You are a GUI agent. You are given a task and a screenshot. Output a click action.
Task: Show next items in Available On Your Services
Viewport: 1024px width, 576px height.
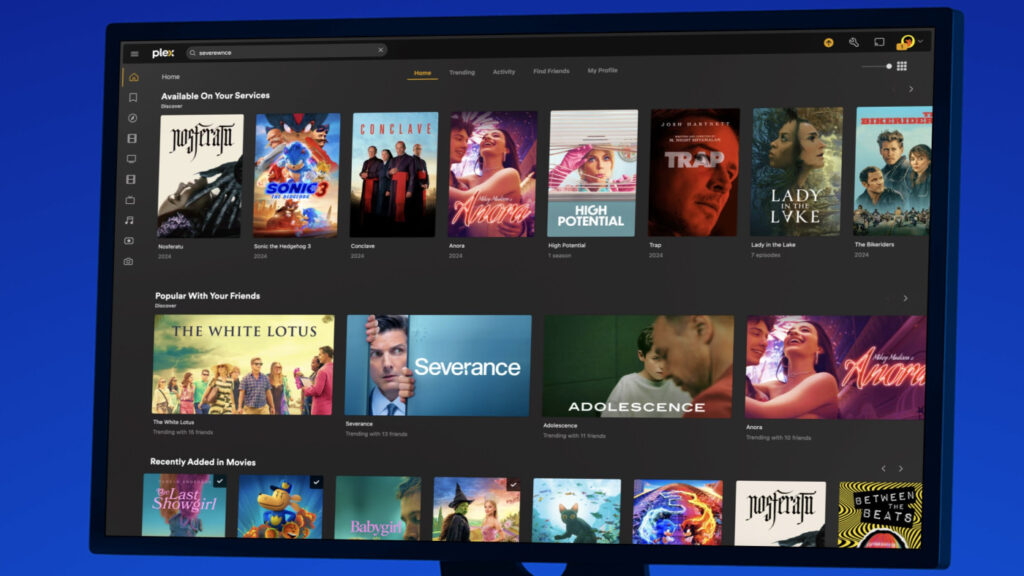click(x=911, y=89)
